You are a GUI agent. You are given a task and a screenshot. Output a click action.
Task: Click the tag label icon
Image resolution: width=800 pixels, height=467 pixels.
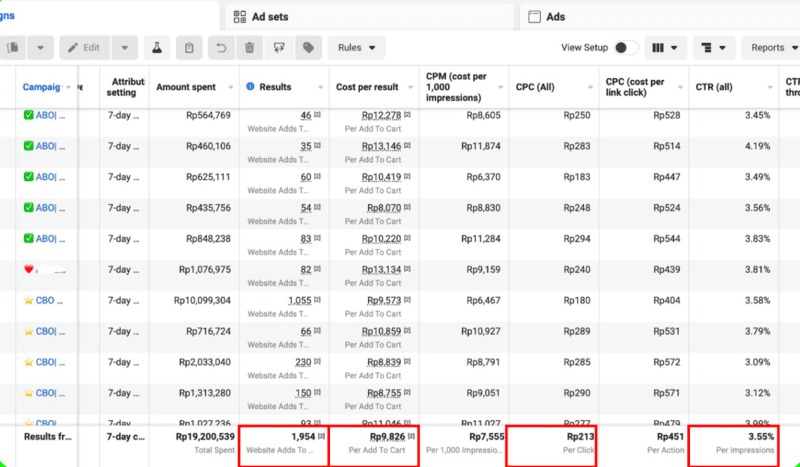309,47
